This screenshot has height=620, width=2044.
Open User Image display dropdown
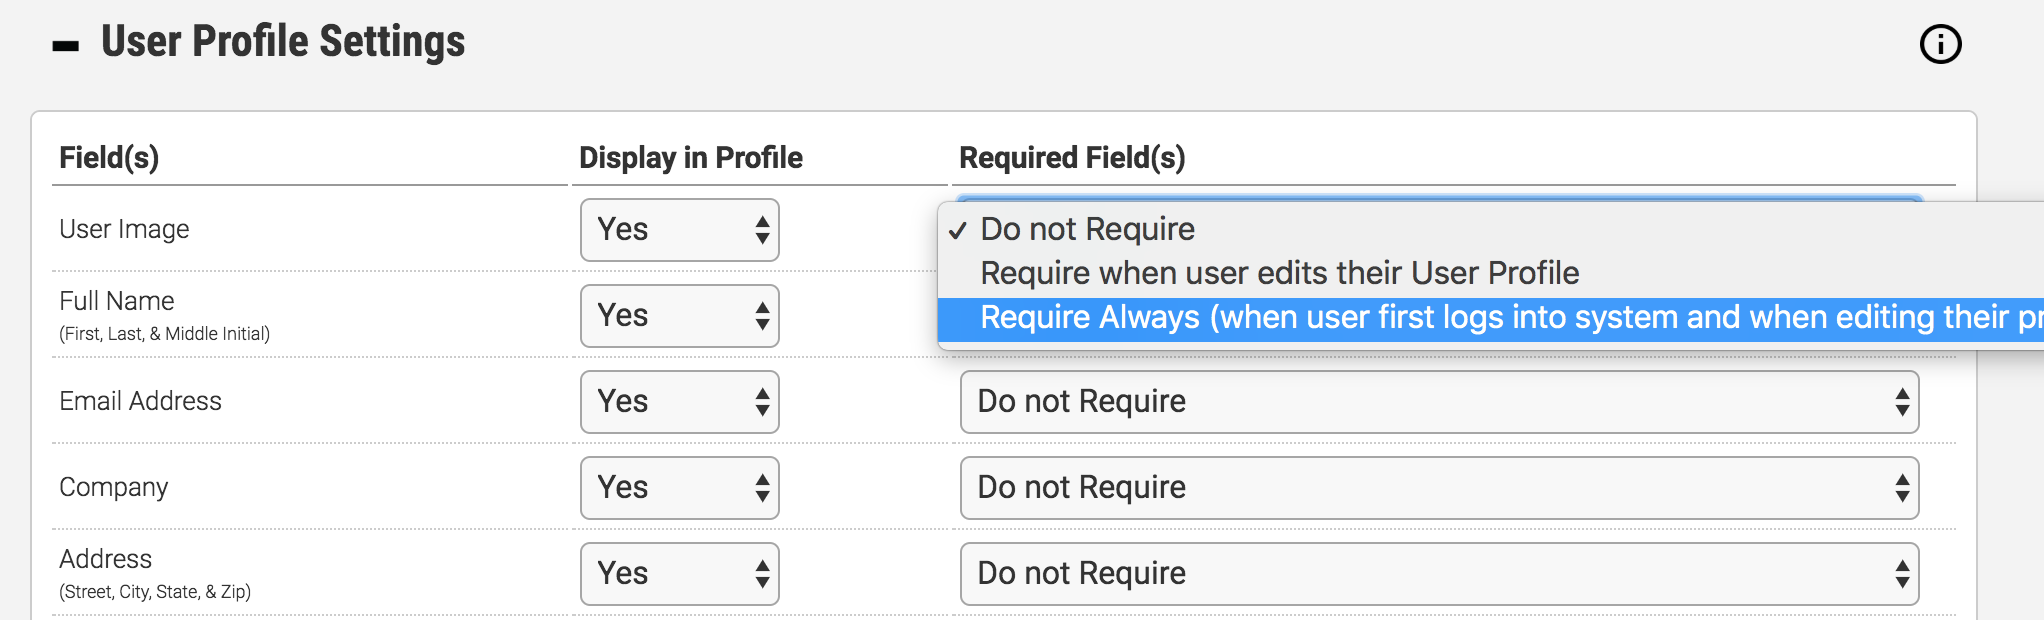680,230
